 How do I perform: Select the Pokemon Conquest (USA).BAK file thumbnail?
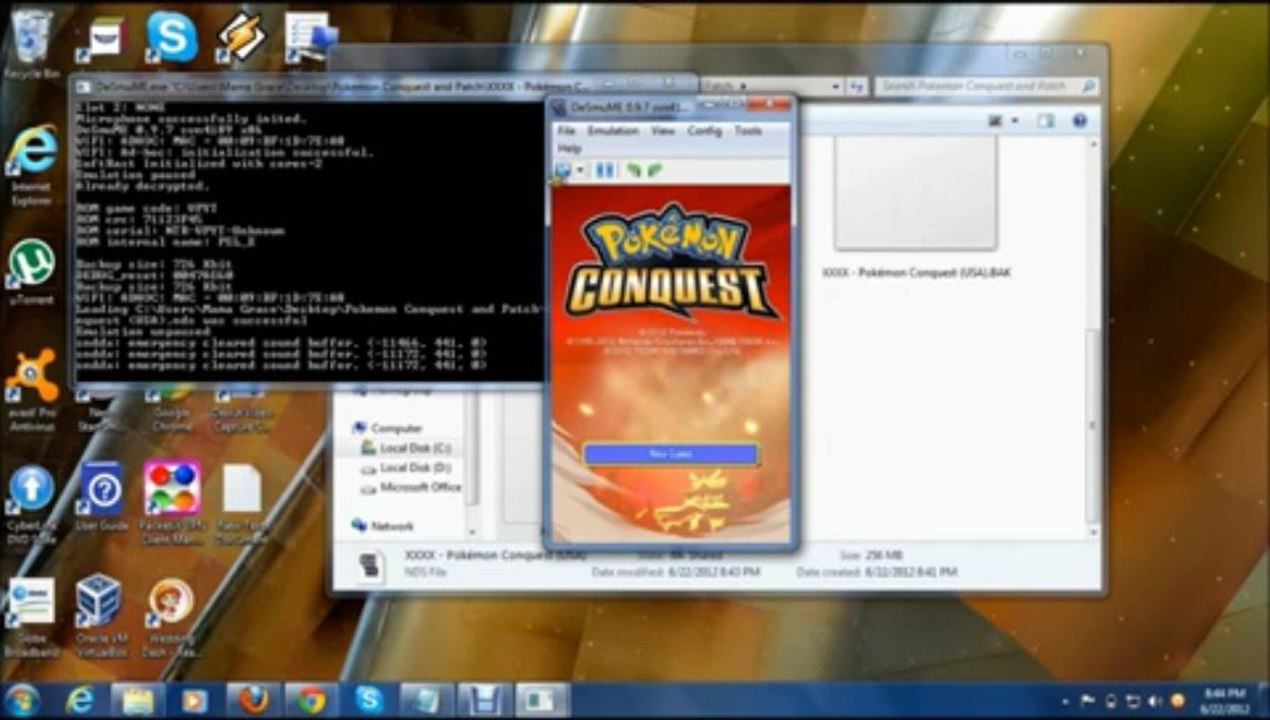tap(916, 192)
